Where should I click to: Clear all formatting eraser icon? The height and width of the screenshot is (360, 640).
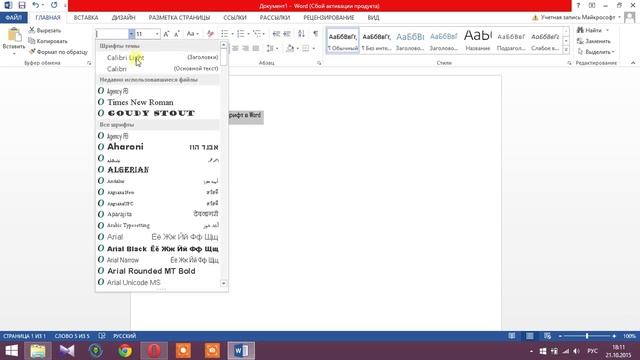click(210, 34)
